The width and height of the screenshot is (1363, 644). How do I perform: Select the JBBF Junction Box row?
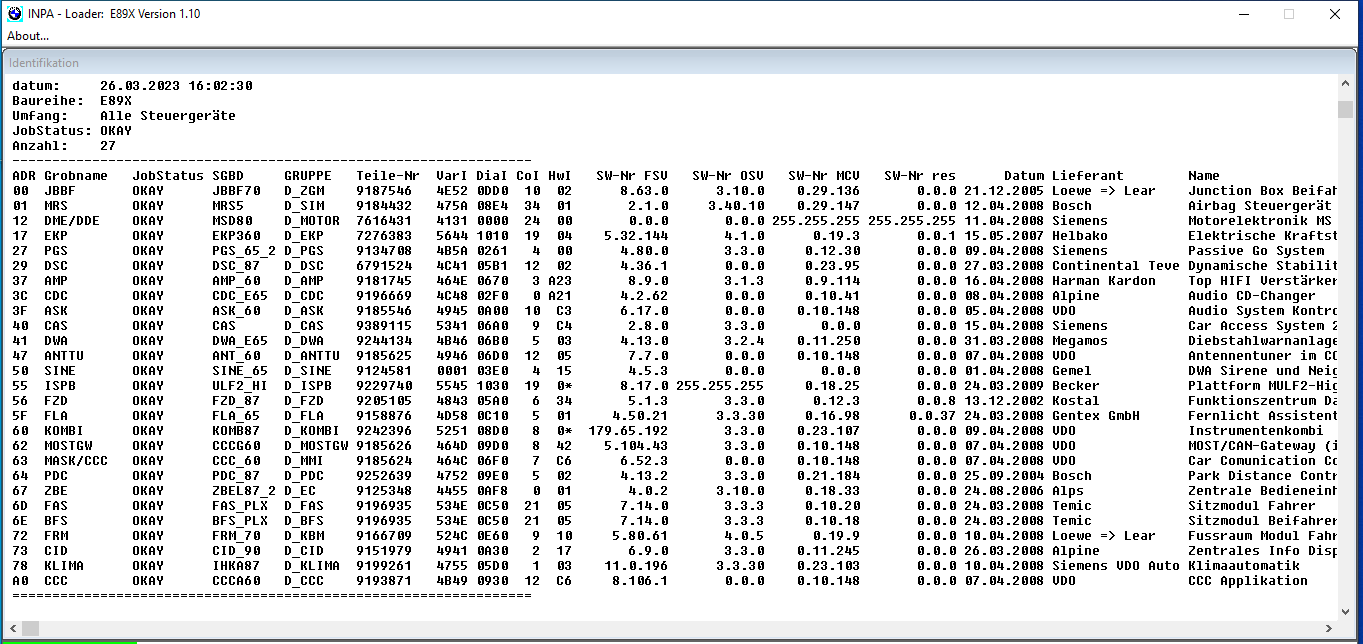pos(60,191)
